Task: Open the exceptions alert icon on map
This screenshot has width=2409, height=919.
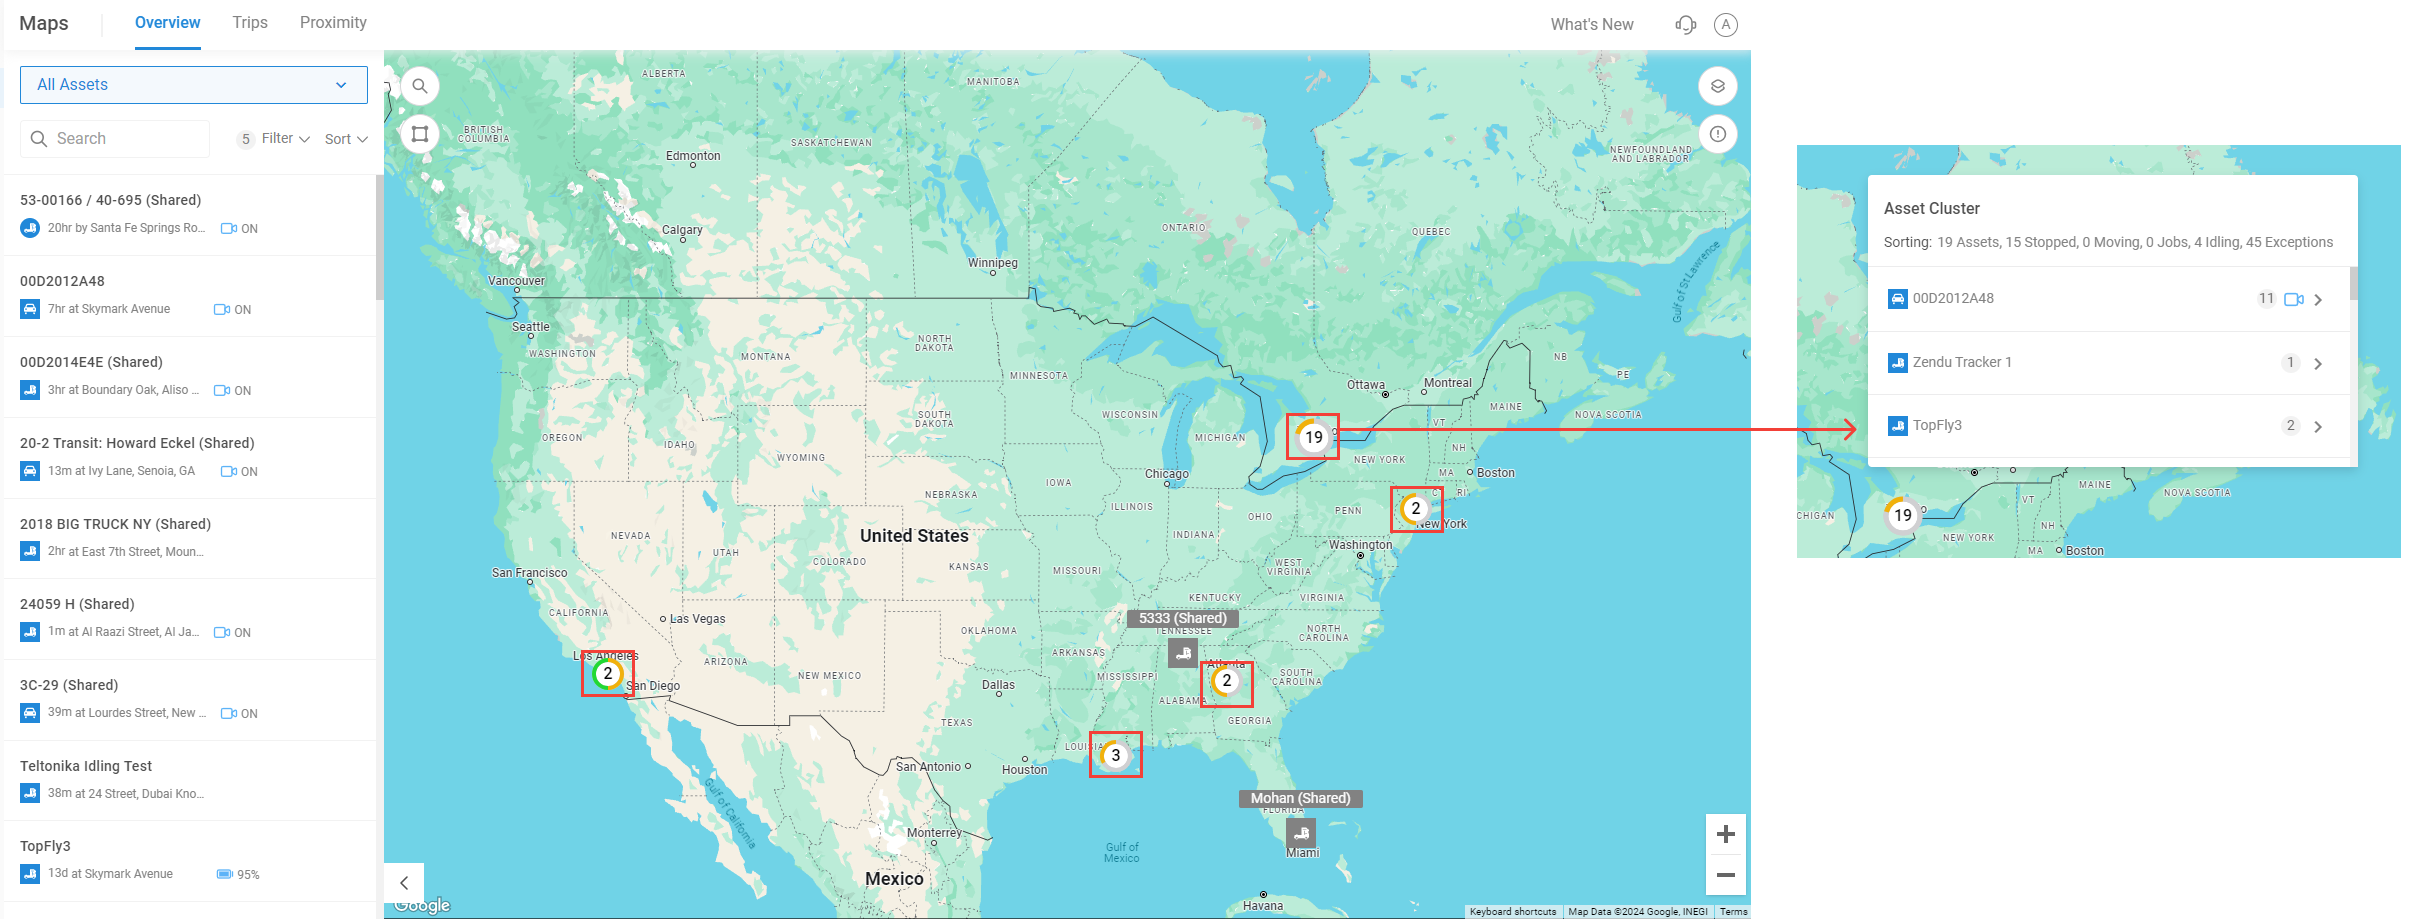Action: tap(1717, 134)
